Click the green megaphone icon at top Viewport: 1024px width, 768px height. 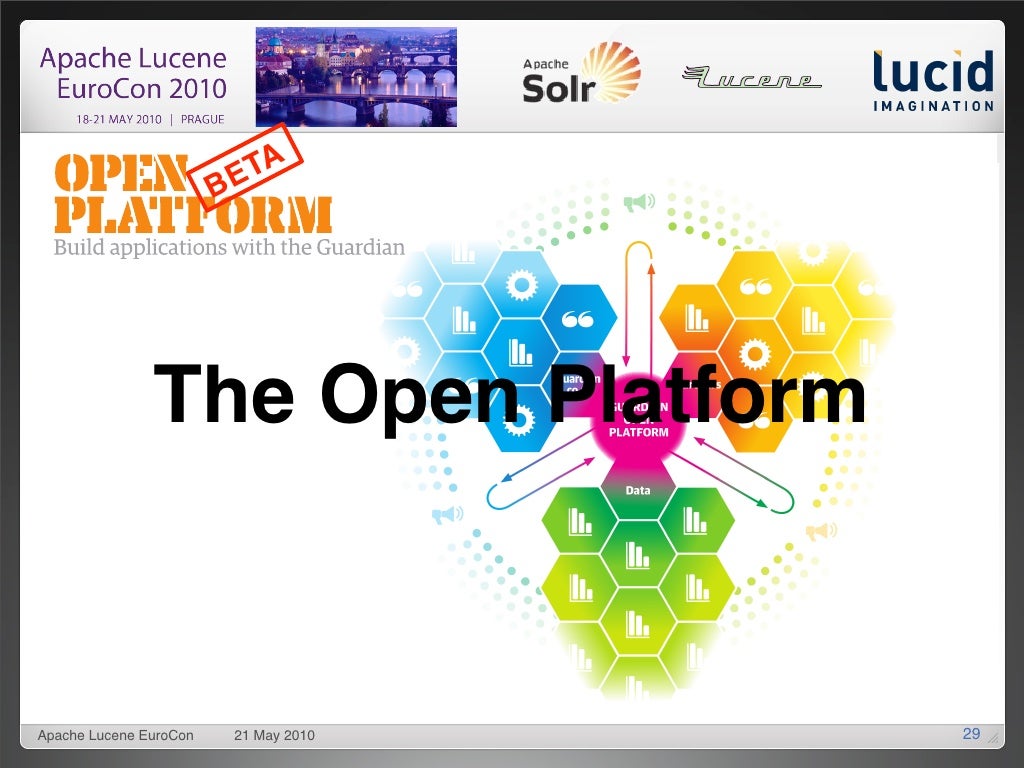(639, 202)
